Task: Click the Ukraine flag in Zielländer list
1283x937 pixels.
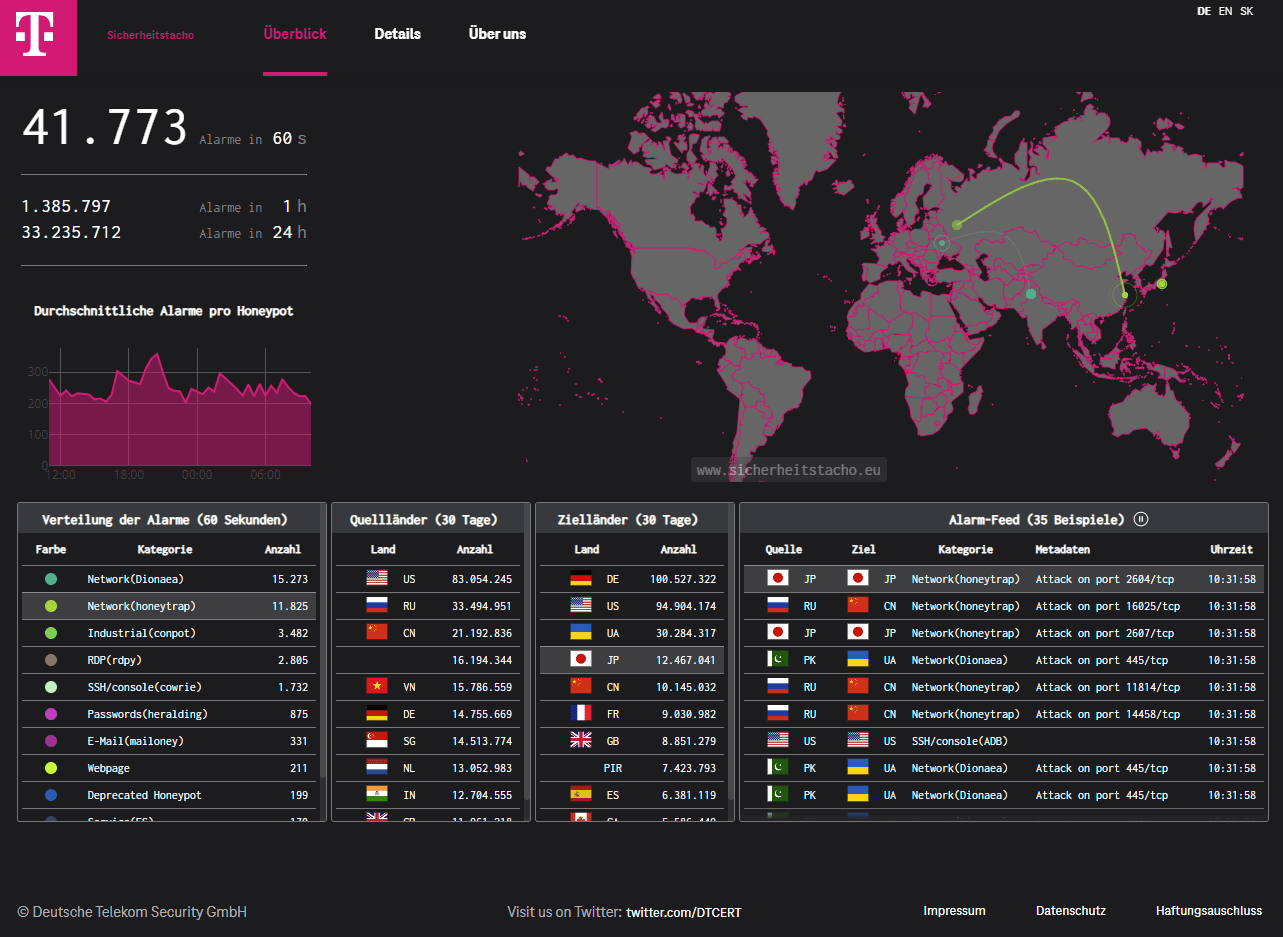Action: (x=581, y=632)
